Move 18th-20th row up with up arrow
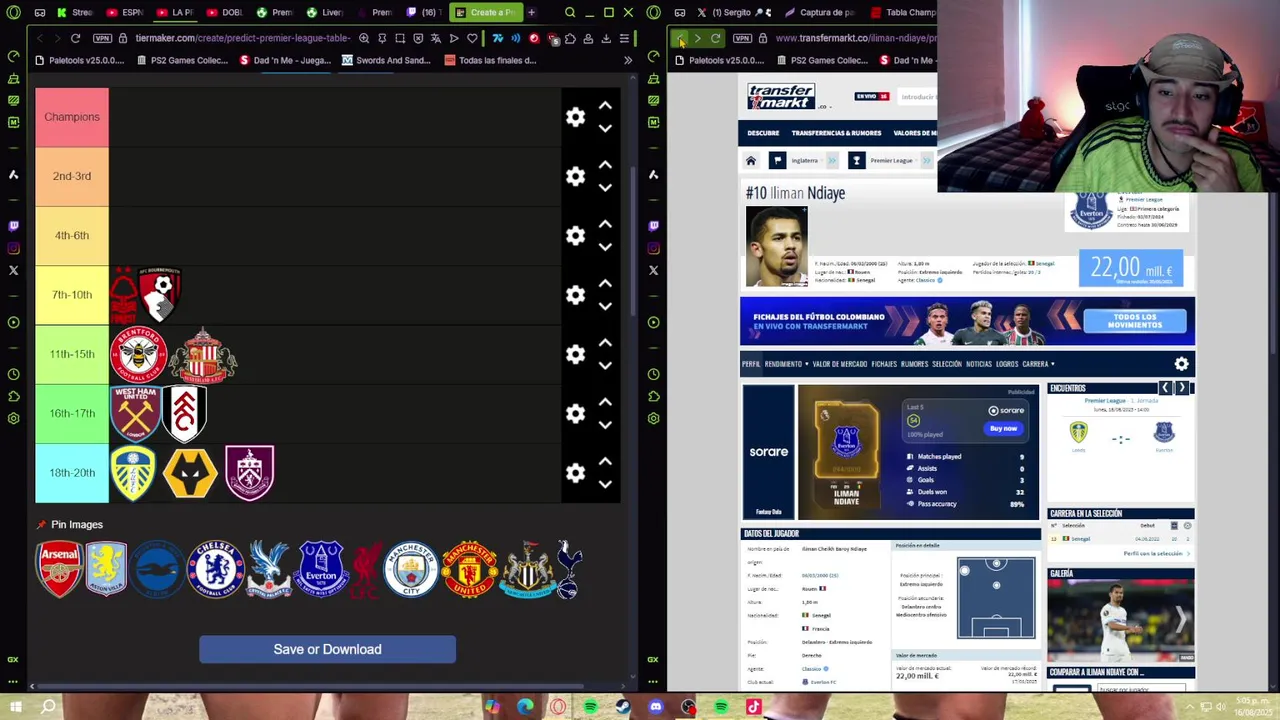1280x720 pixels. 605,461
